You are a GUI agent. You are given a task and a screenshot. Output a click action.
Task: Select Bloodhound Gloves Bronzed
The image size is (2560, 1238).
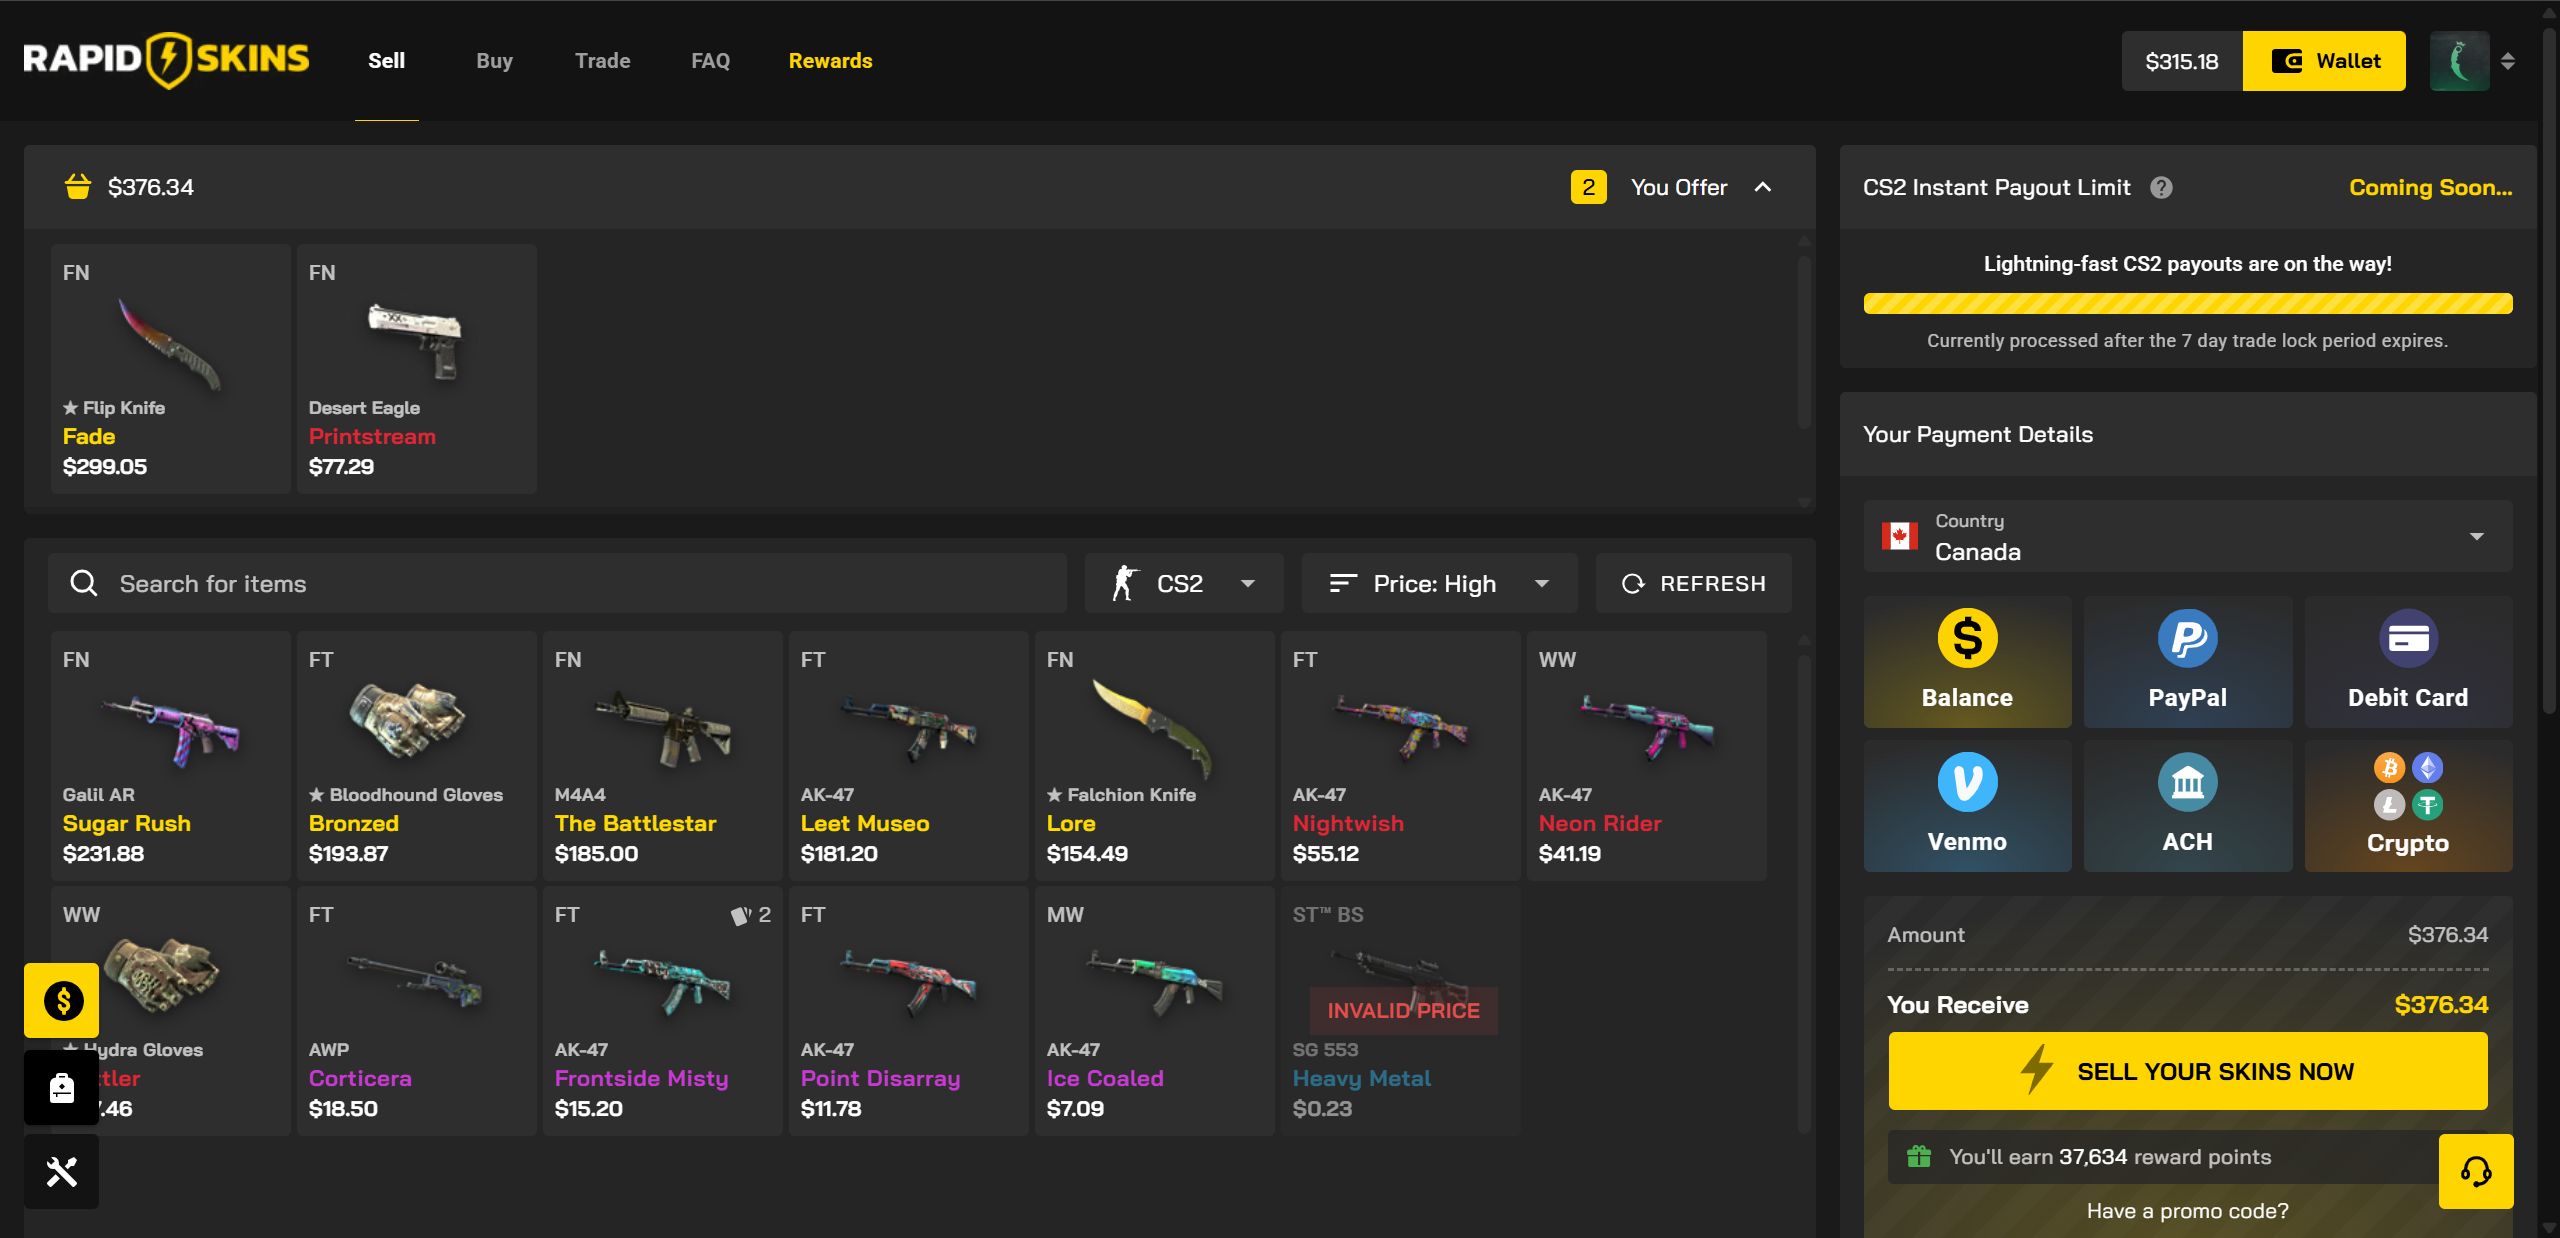point(417,755)
